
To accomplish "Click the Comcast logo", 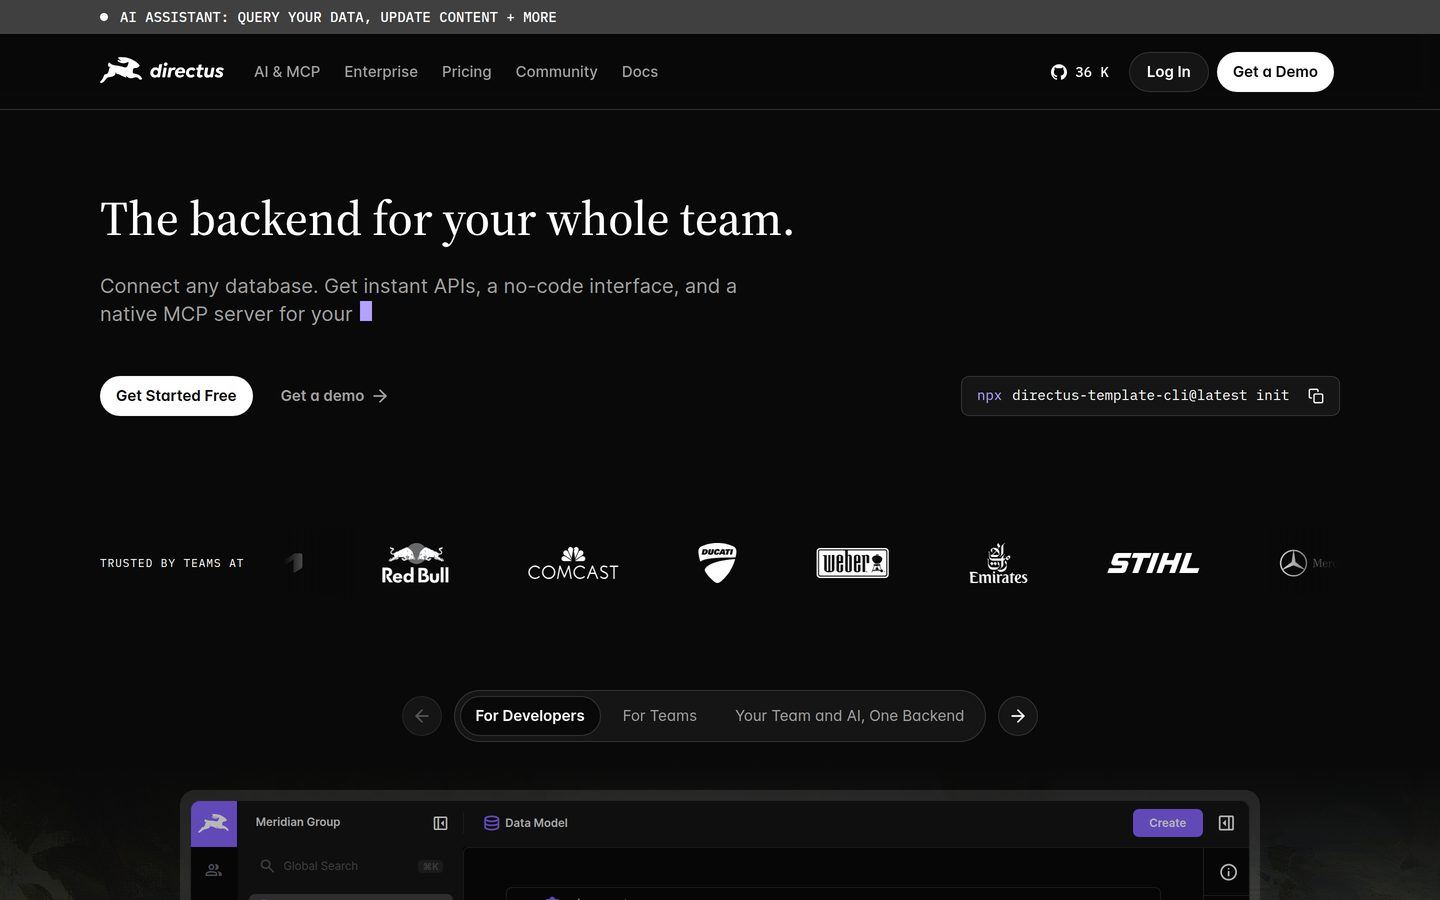I will pyautogui.click(x=573, y=563).
